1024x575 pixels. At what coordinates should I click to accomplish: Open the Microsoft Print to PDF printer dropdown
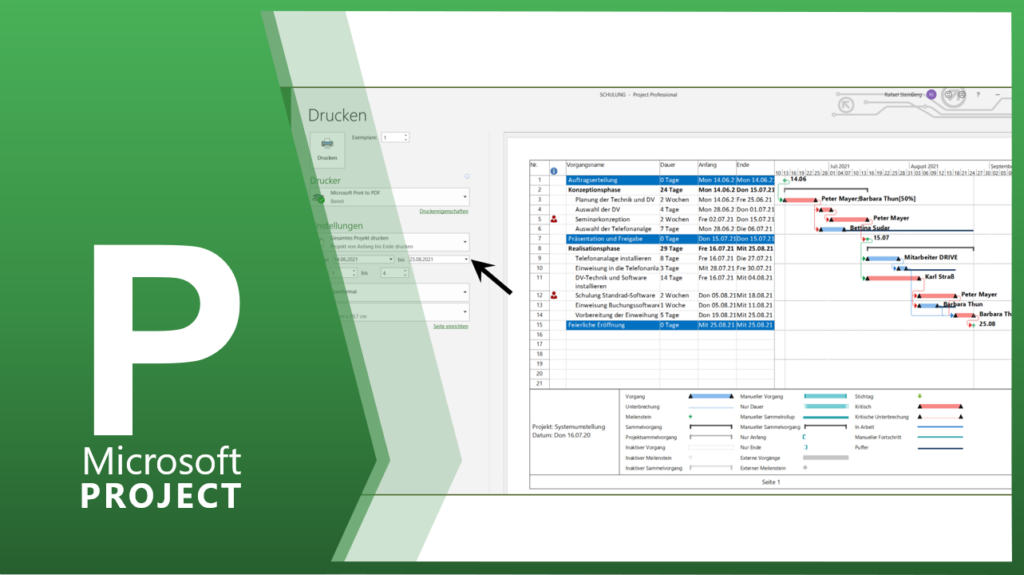(x=391, y=197)
